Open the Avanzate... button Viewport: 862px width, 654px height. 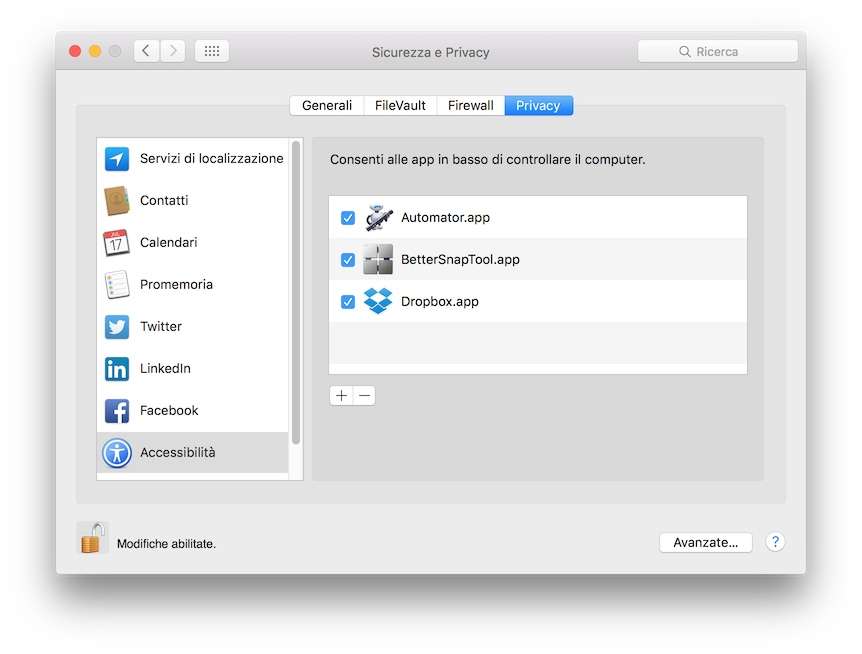click(706, 542)
